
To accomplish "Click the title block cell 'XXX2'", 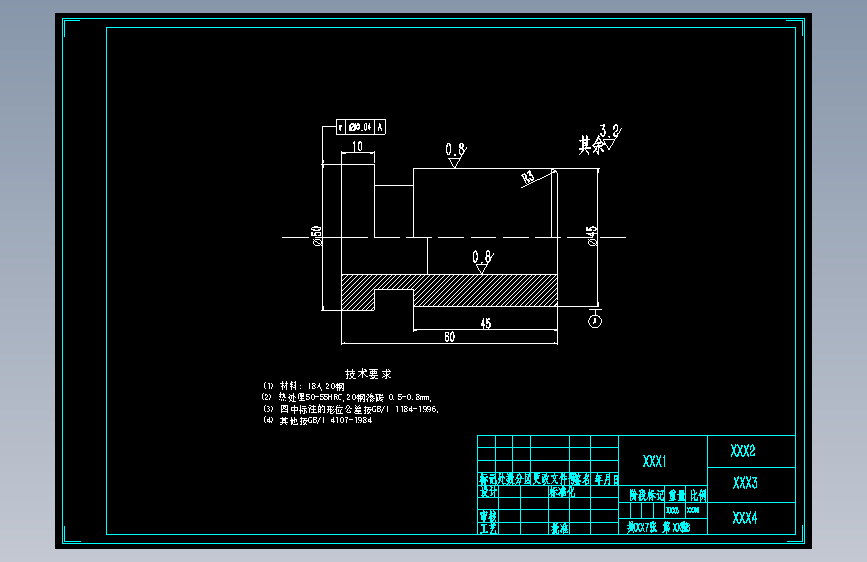I will pyautogui.click(x=743, y=451).
